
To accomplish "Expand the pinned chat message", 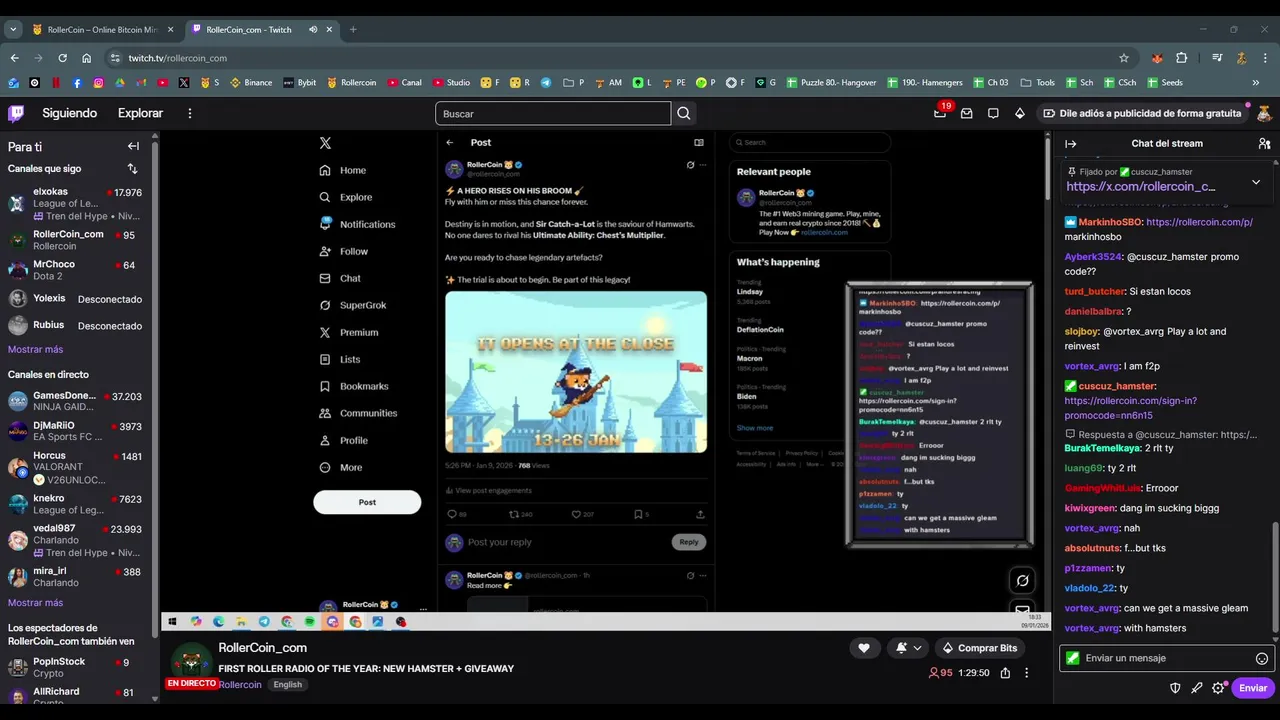I will point(1256,182).
